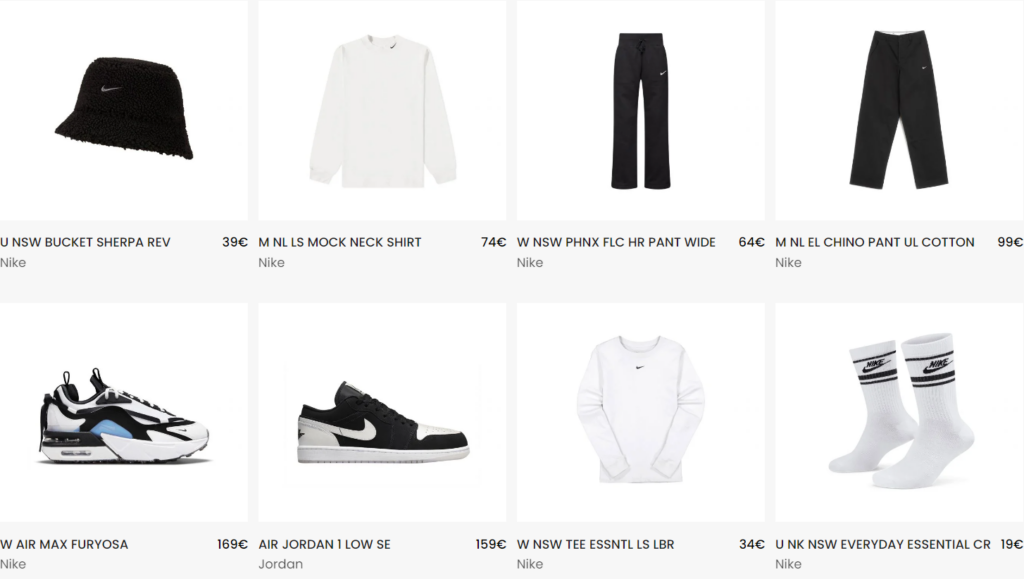Open U NSW BUCKET SHERPA REV product title
1024x579 pixels.
pos(85,242)
